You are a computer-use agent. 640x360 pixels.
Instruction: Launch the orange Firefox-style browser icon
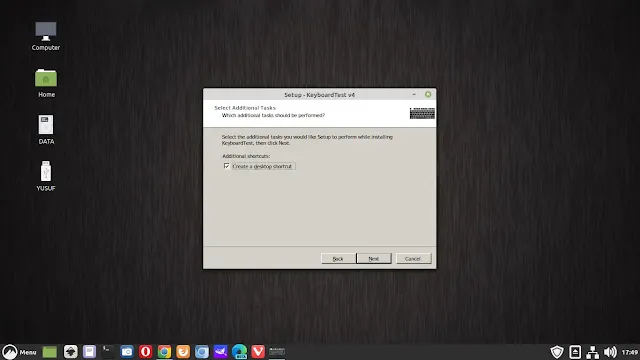pos(183,352)
